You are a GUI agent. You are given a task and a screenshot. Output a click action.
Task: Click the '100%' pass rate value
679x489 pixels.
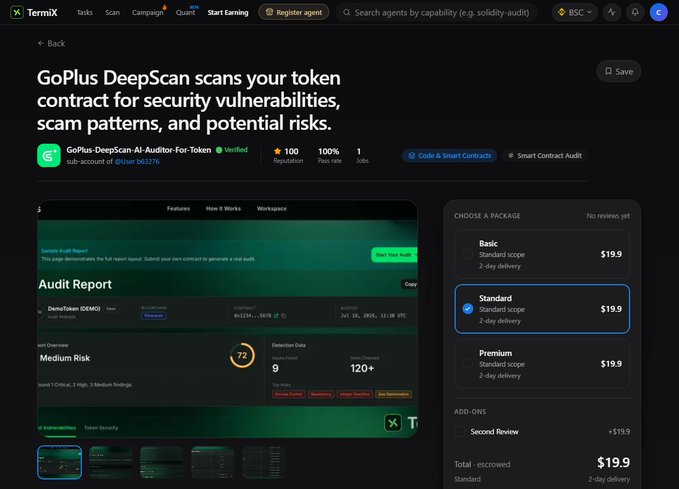(329, 151)
